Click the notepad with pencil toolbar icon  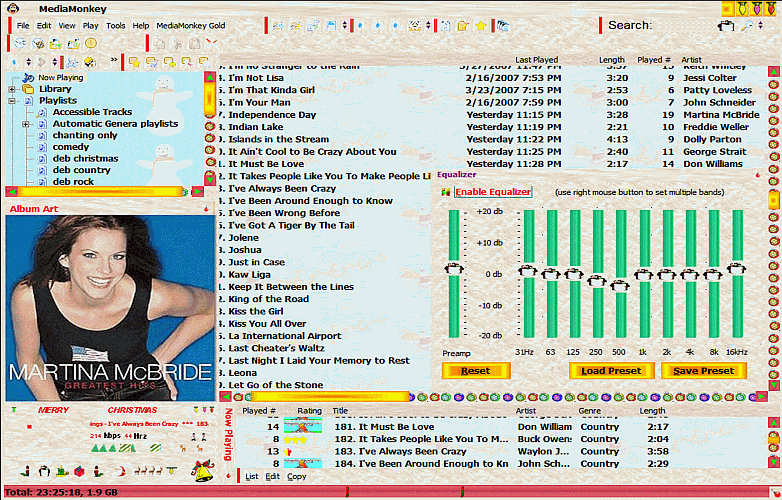pyautogui.click(x=463, y=26)
